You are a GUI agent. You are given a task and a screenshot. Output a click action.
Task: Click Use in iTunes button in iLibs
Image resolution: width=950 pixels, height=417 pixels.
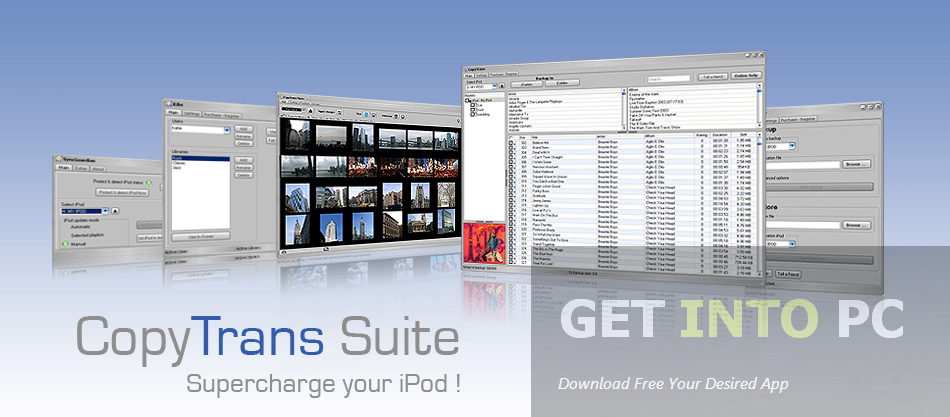(x=201, y=236)
